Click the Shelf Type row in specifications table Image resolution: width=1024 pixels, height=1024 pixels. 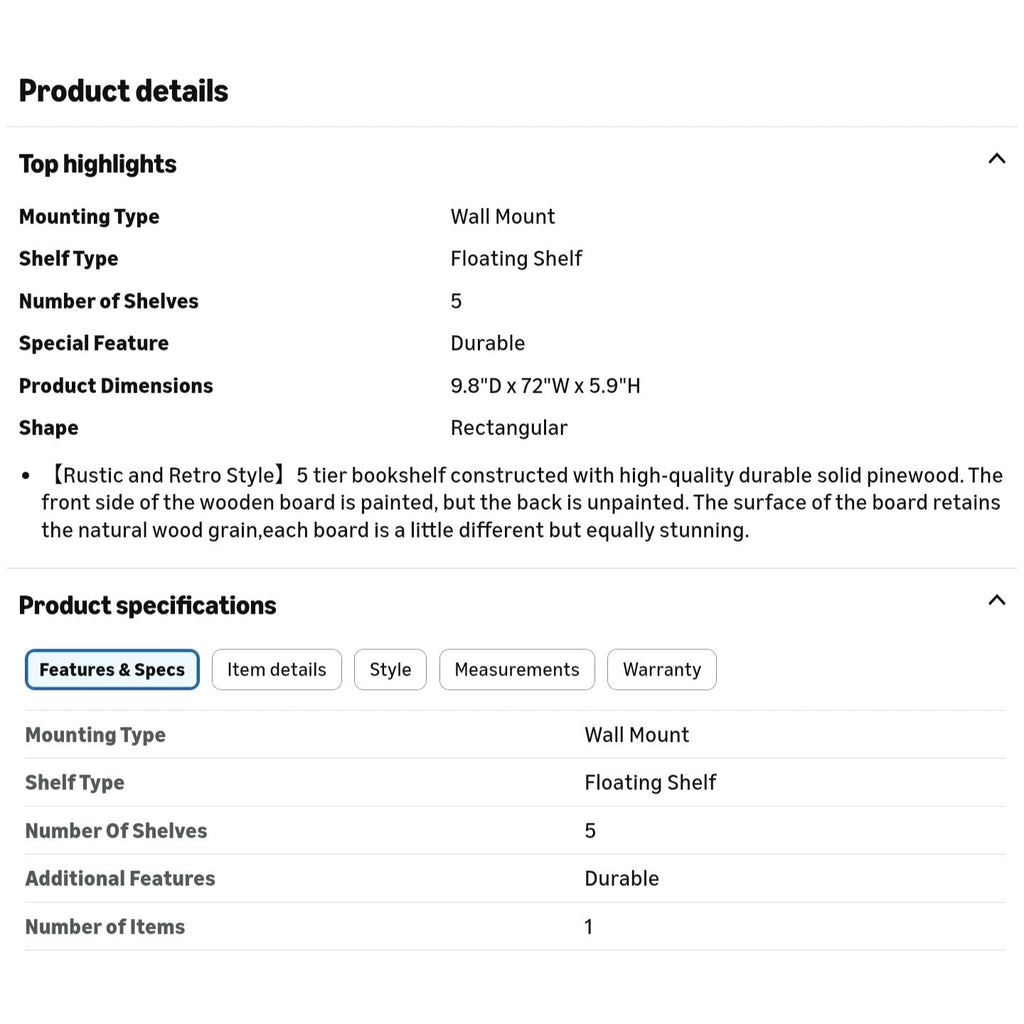tap(515, 782)
